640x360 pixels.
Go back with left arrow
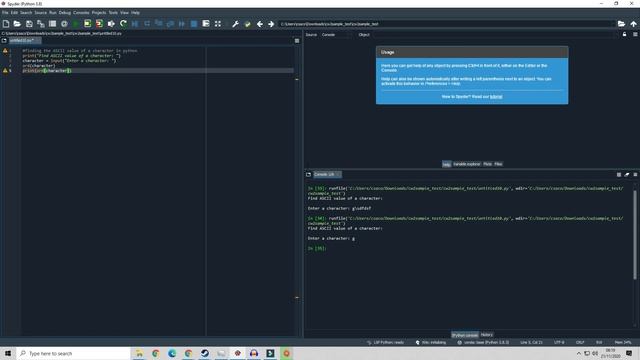tap(260, 24)
